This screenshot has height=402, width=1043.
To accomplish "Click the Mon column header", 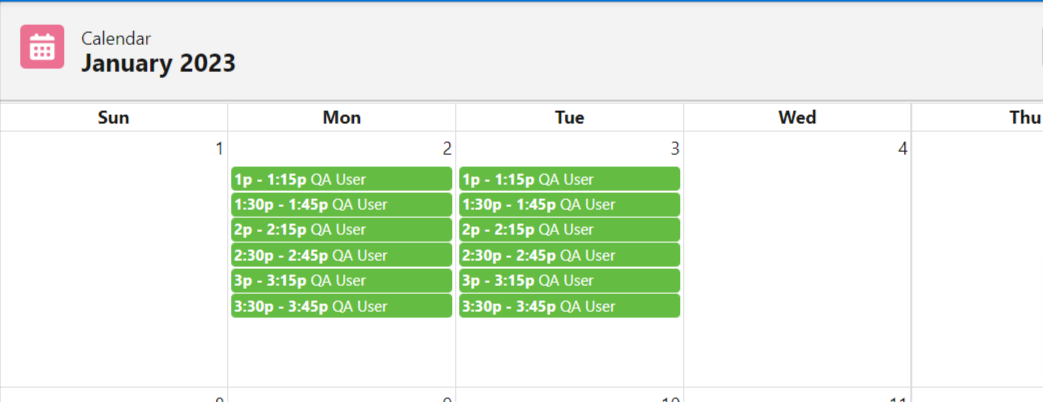I will pyautogui.click(x=342, y=118).
